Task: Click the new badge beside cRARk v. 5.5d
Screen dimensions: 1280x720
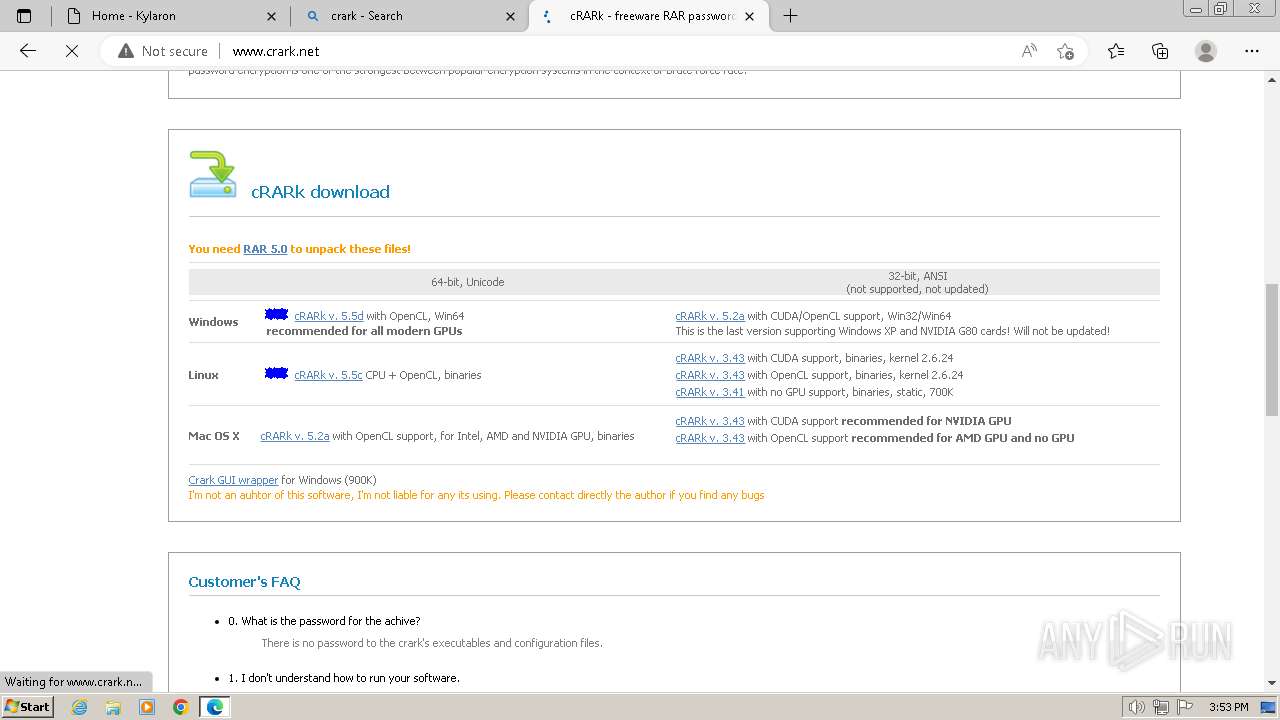Action: (x=277, y=314)
